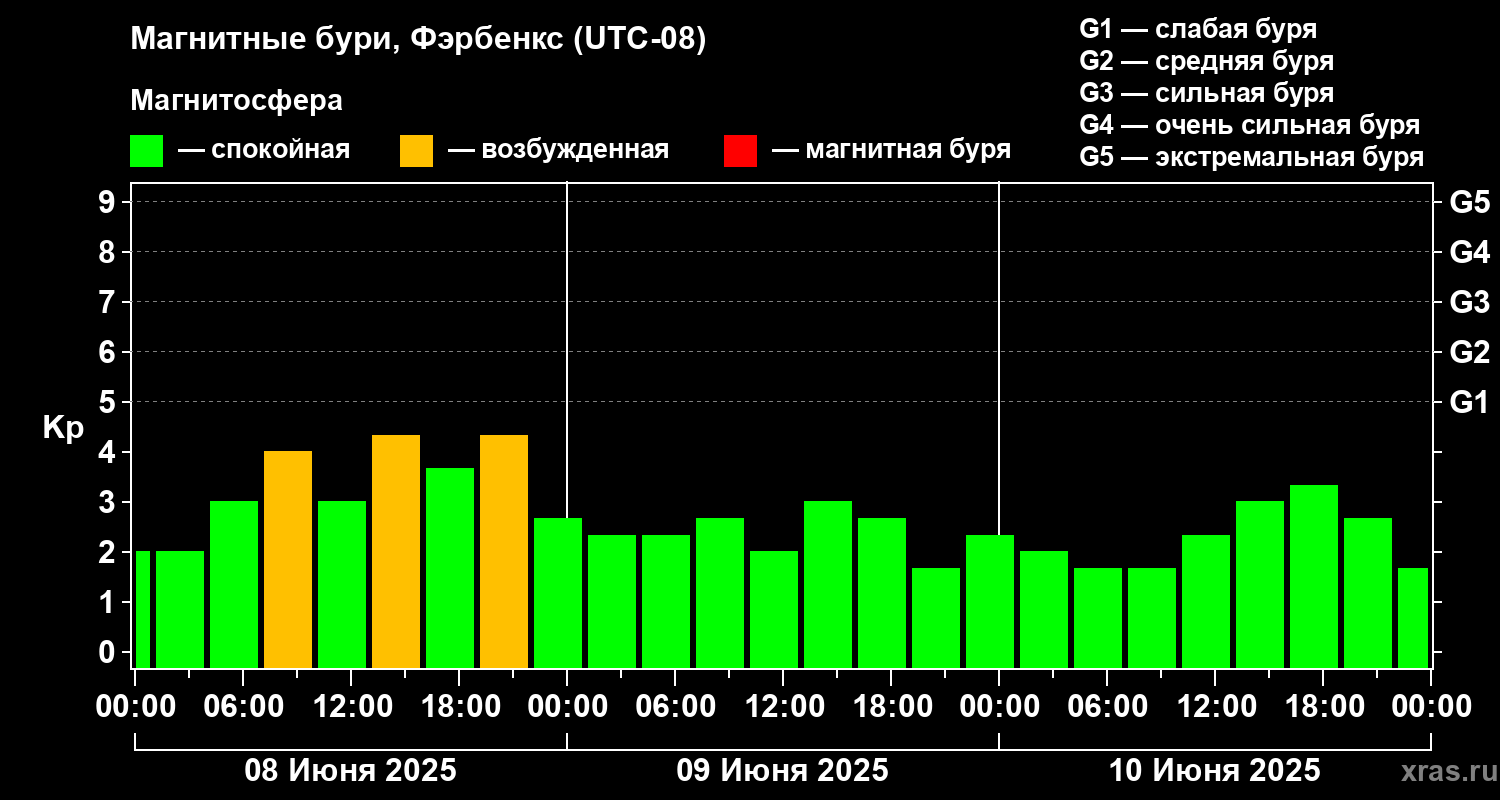This screenshot has height=800, width=1500.
Task: Click the final narrow bar ending 10 Июня
Action: pyautogui.click(x=1413, y=618)
